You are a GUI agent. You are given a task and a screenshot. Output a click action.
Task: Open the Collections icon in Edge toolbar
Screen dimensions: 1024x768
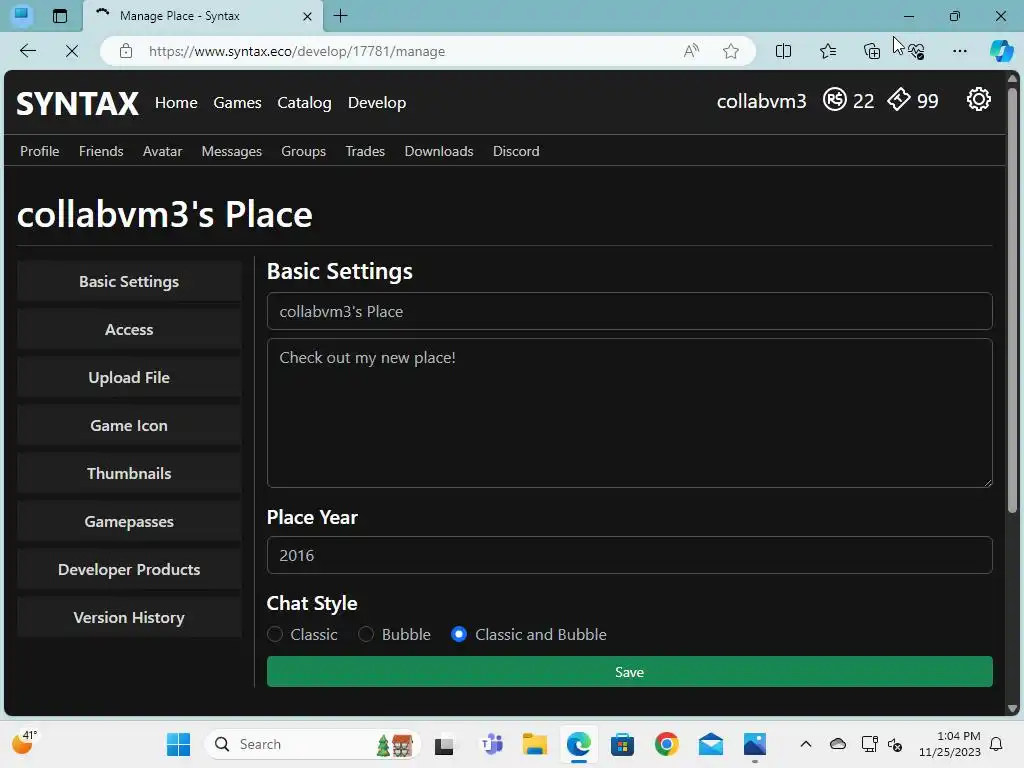pyautogui.click(x=872, y=51)
